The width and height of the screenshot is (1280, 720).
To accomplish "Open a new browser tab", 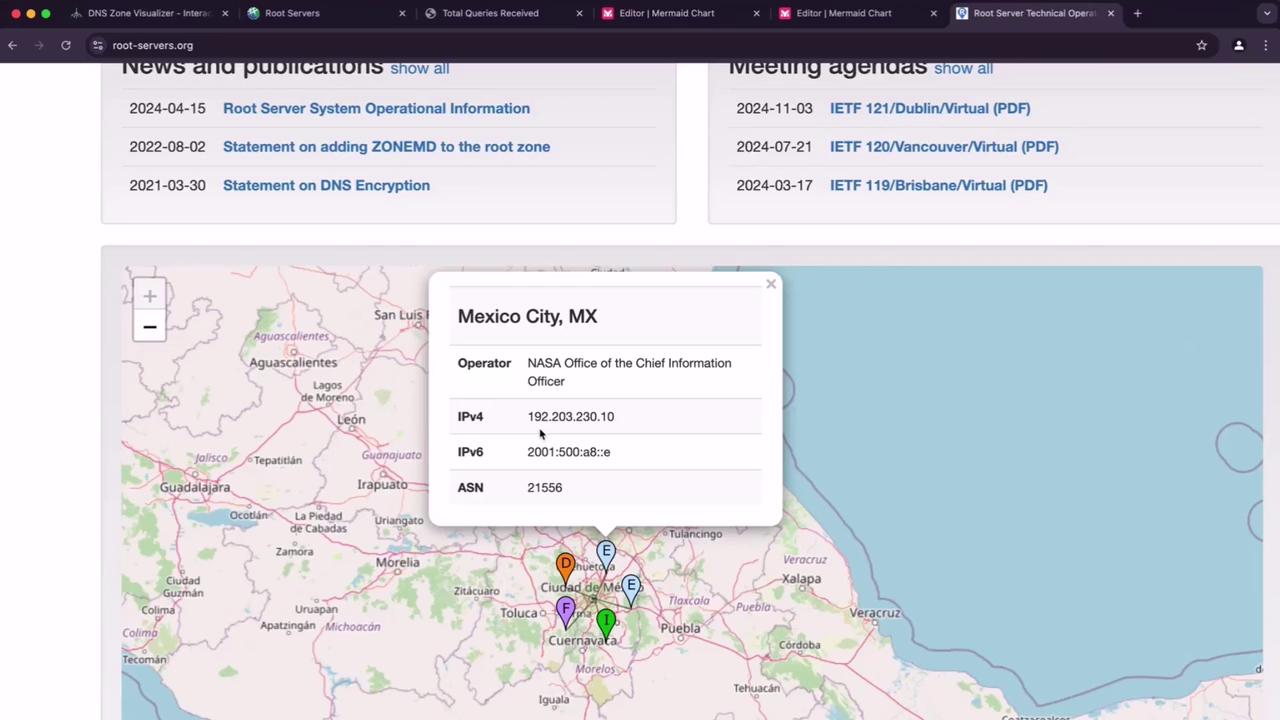I will tap(1137, 13).
